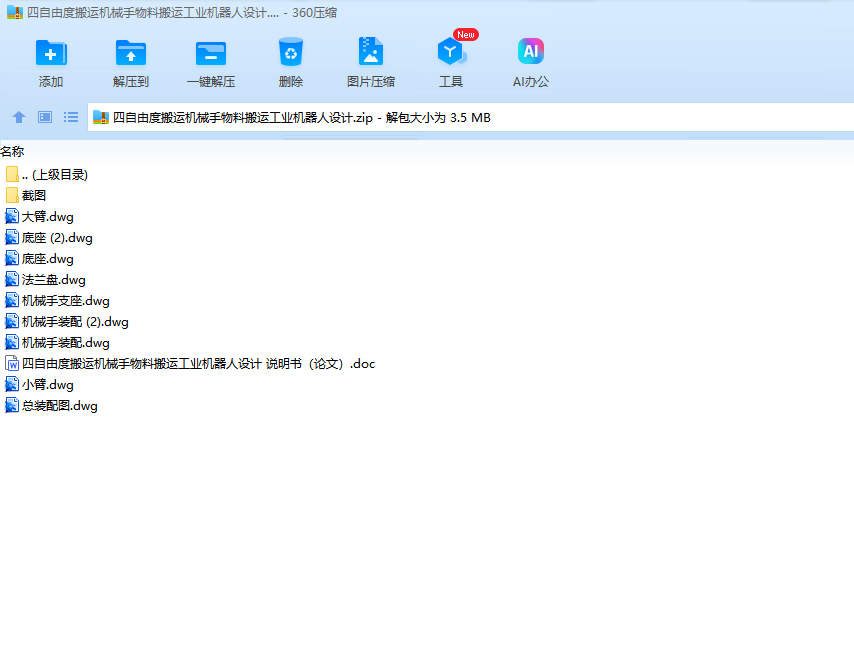Select the file 机械手装配.dwg
Image resolution: width=854 pixels, height=661 pixels.
point(65,342)
